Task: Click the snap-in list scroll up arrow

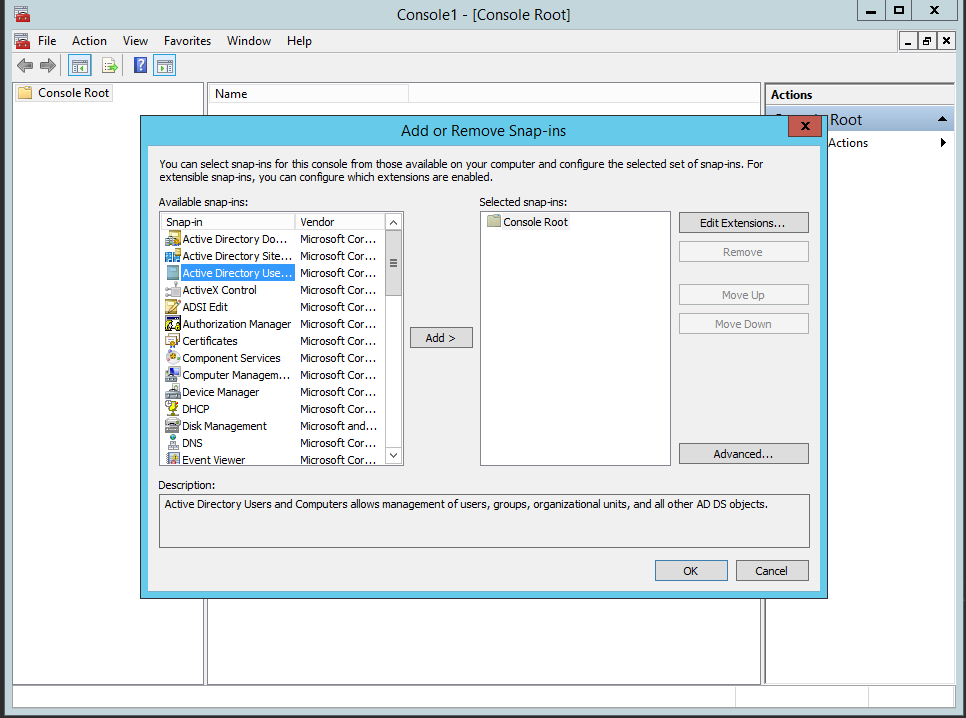Action: pyautogui.click(x=394, y=222)
